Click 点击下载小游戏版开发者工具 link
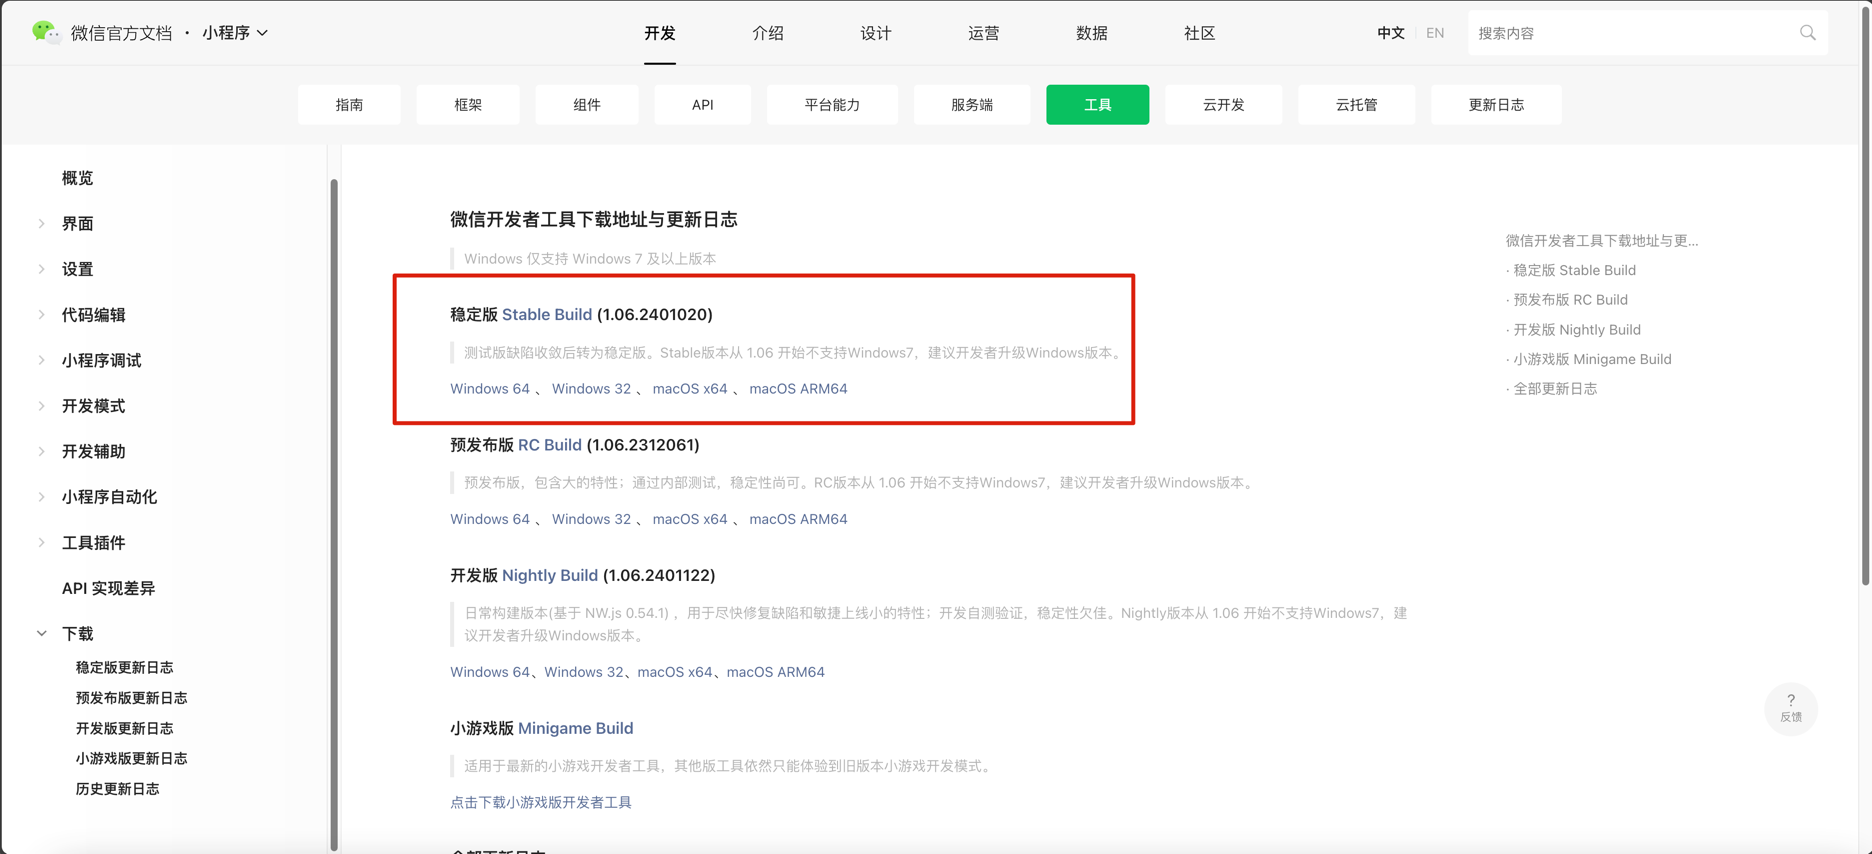Image resolution: width=1872 pixels, height=854 pixels. tap(541, 802)
